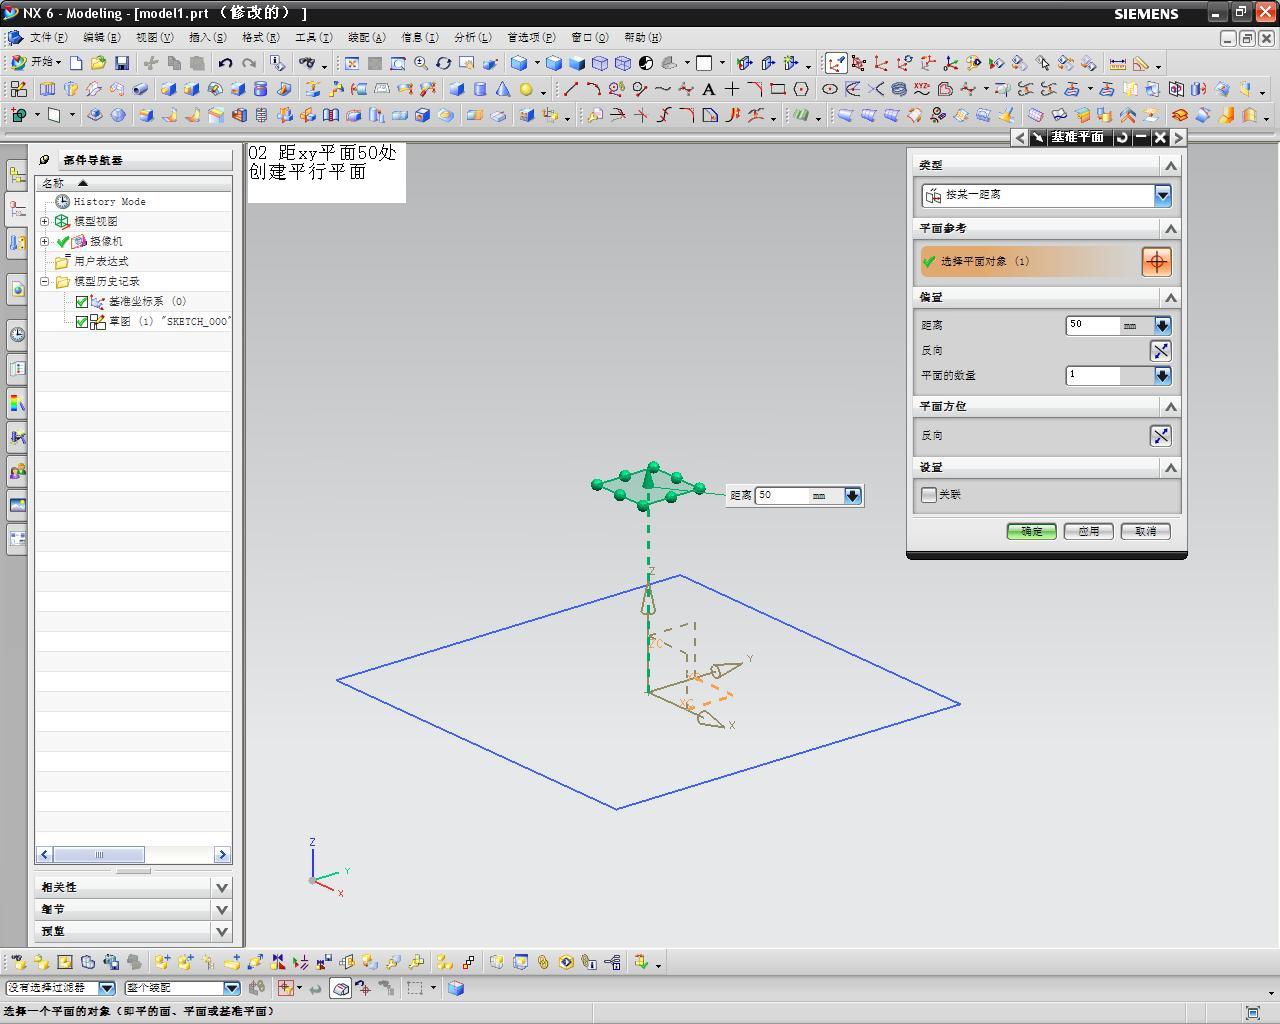The height and width of the screenshot is (1024, 1280).
Task: Click the Open file folder icon
Action: [98, 63]
